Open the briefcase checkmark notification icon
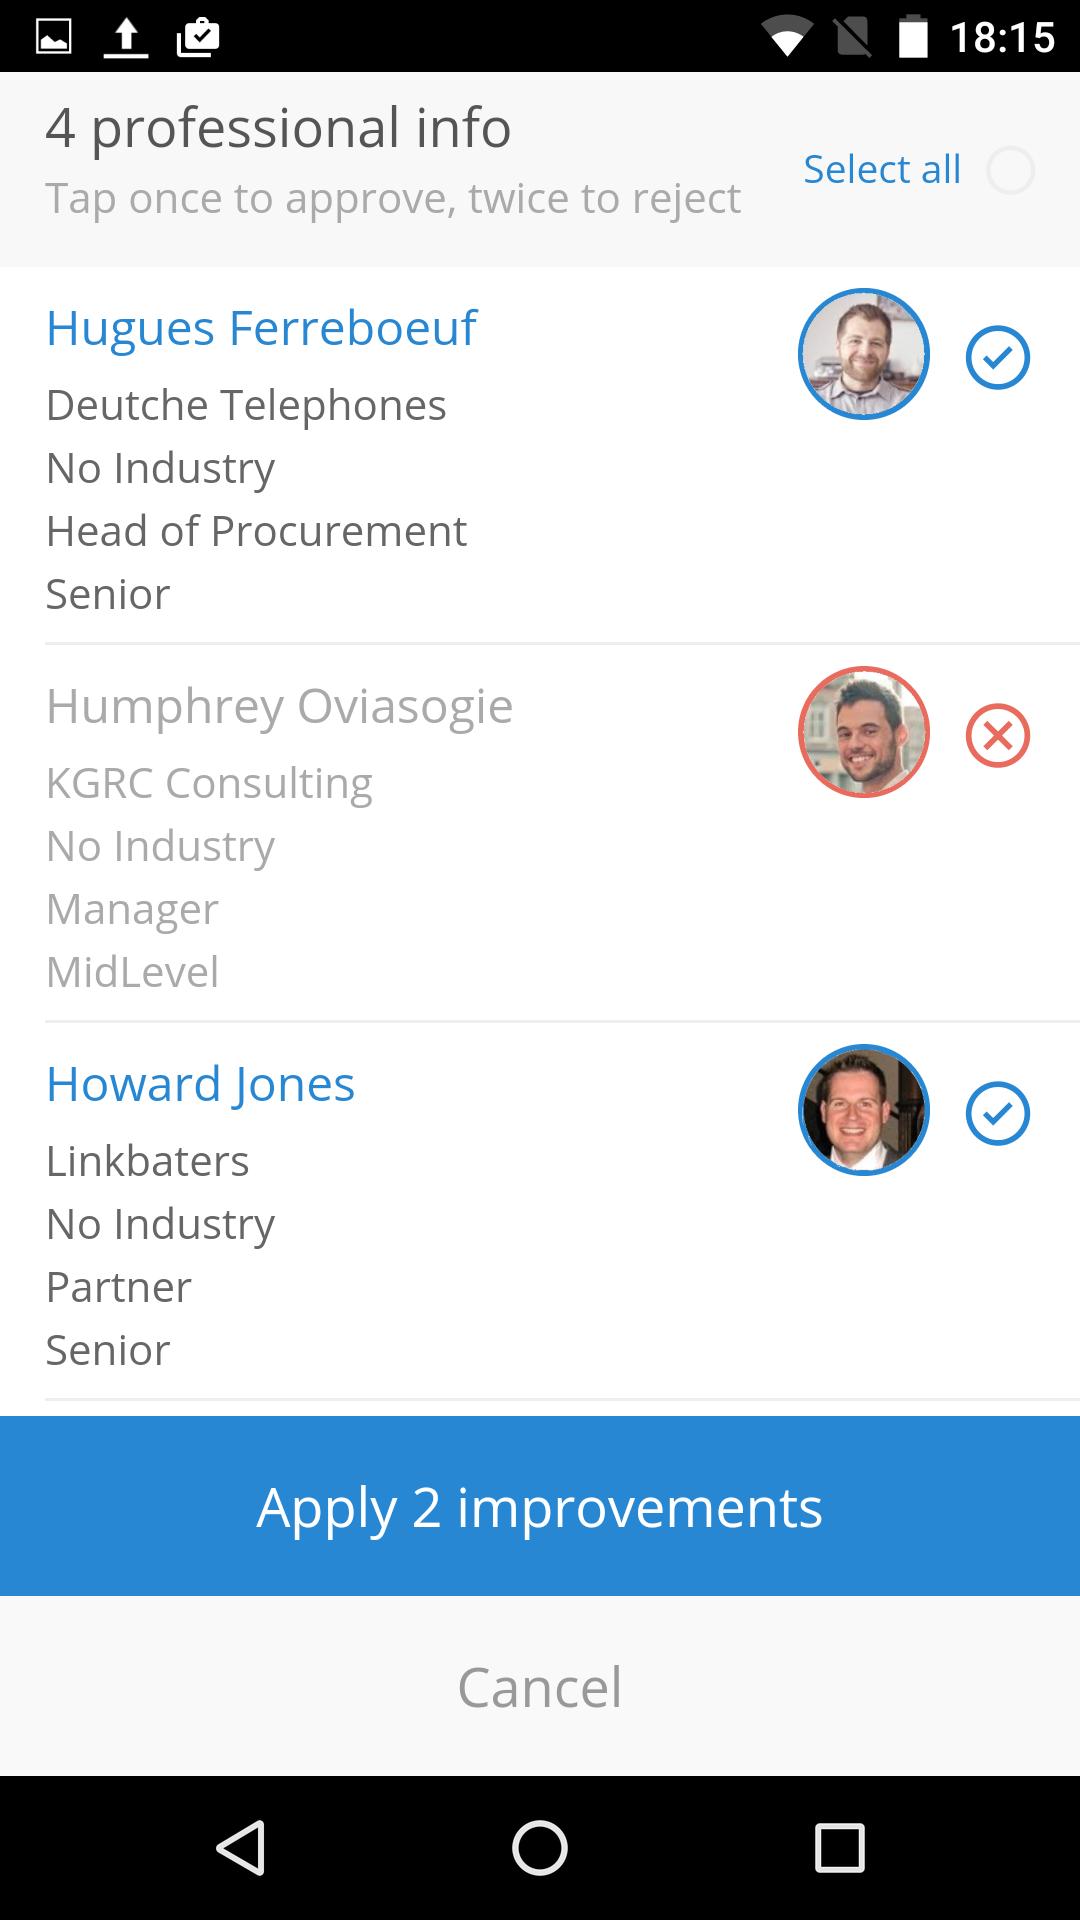 point(198,37)
